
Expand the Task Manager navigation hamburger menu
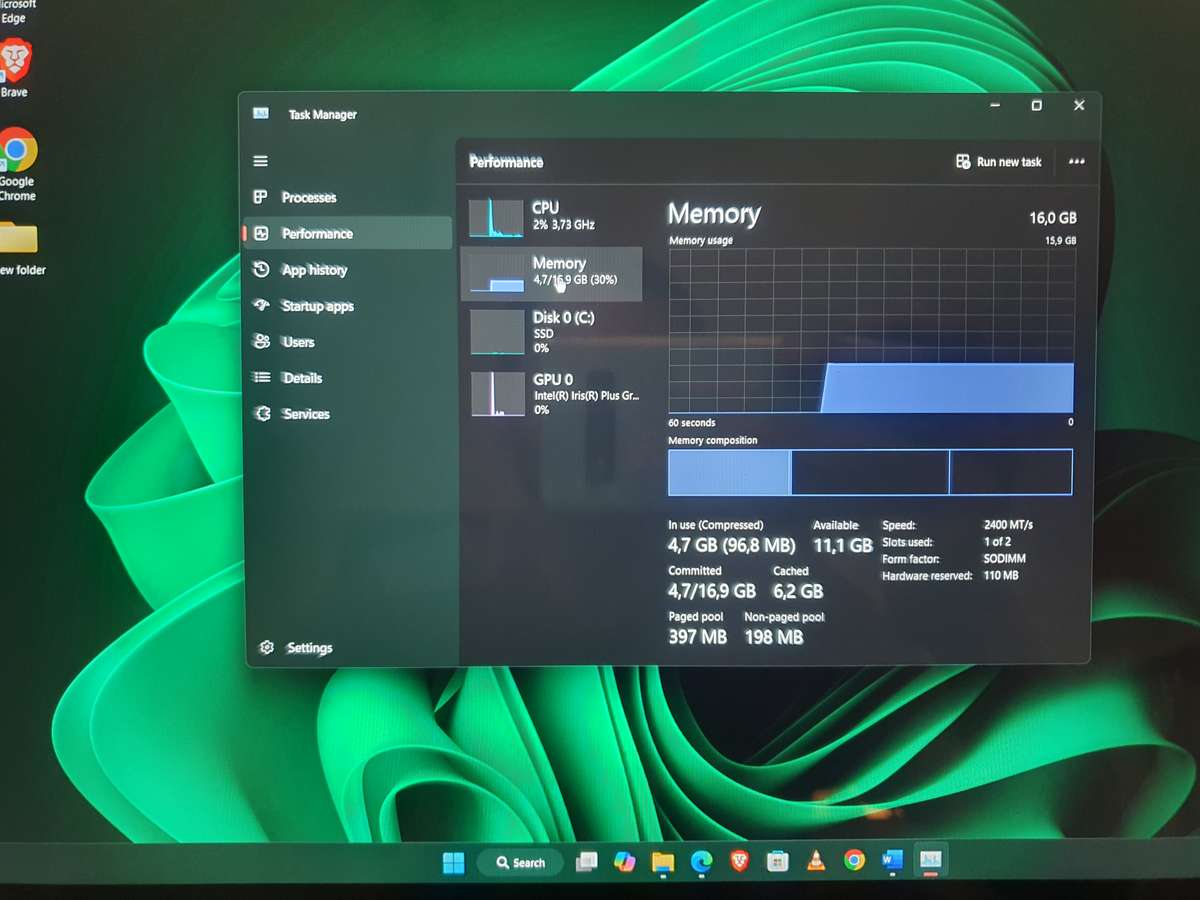coord(261,161)
